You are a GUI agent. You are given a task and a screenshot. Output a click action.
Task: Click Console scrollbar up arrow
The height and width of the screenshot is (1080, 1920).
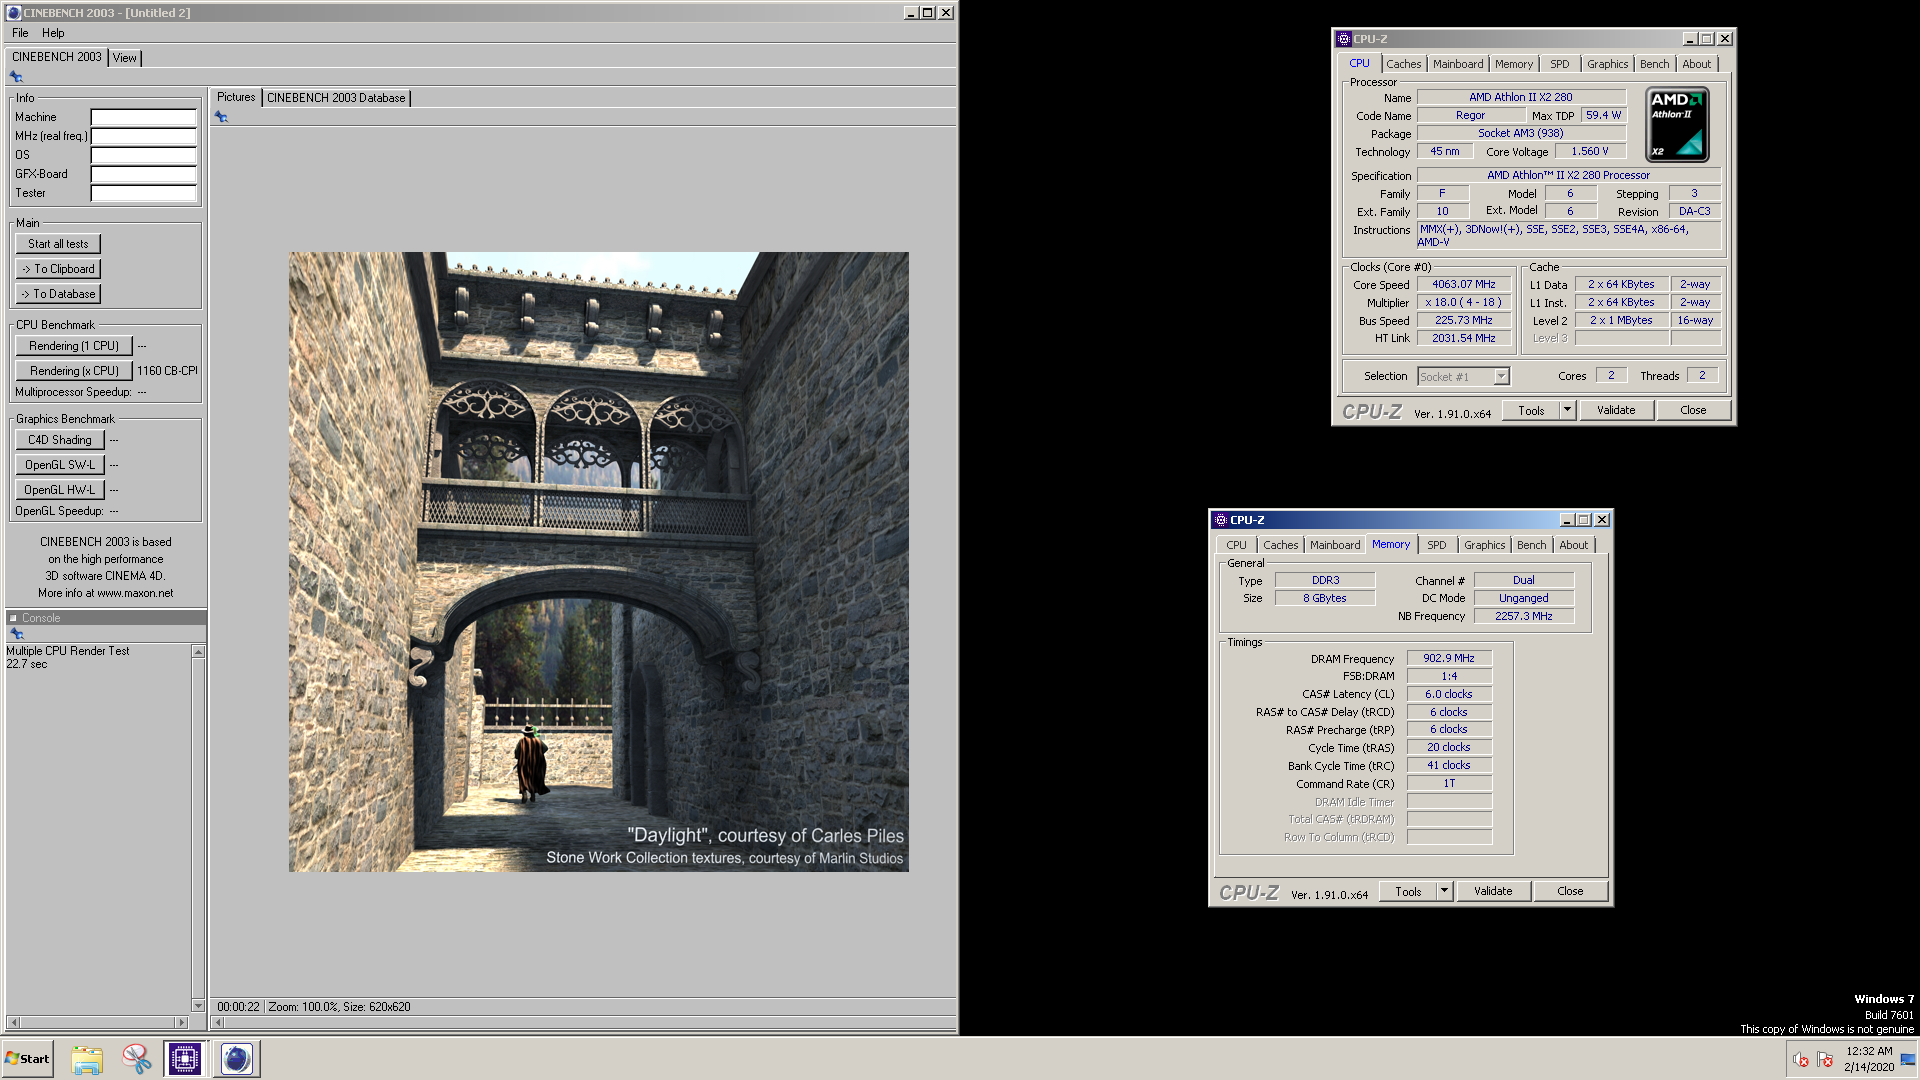click(198, 652)
